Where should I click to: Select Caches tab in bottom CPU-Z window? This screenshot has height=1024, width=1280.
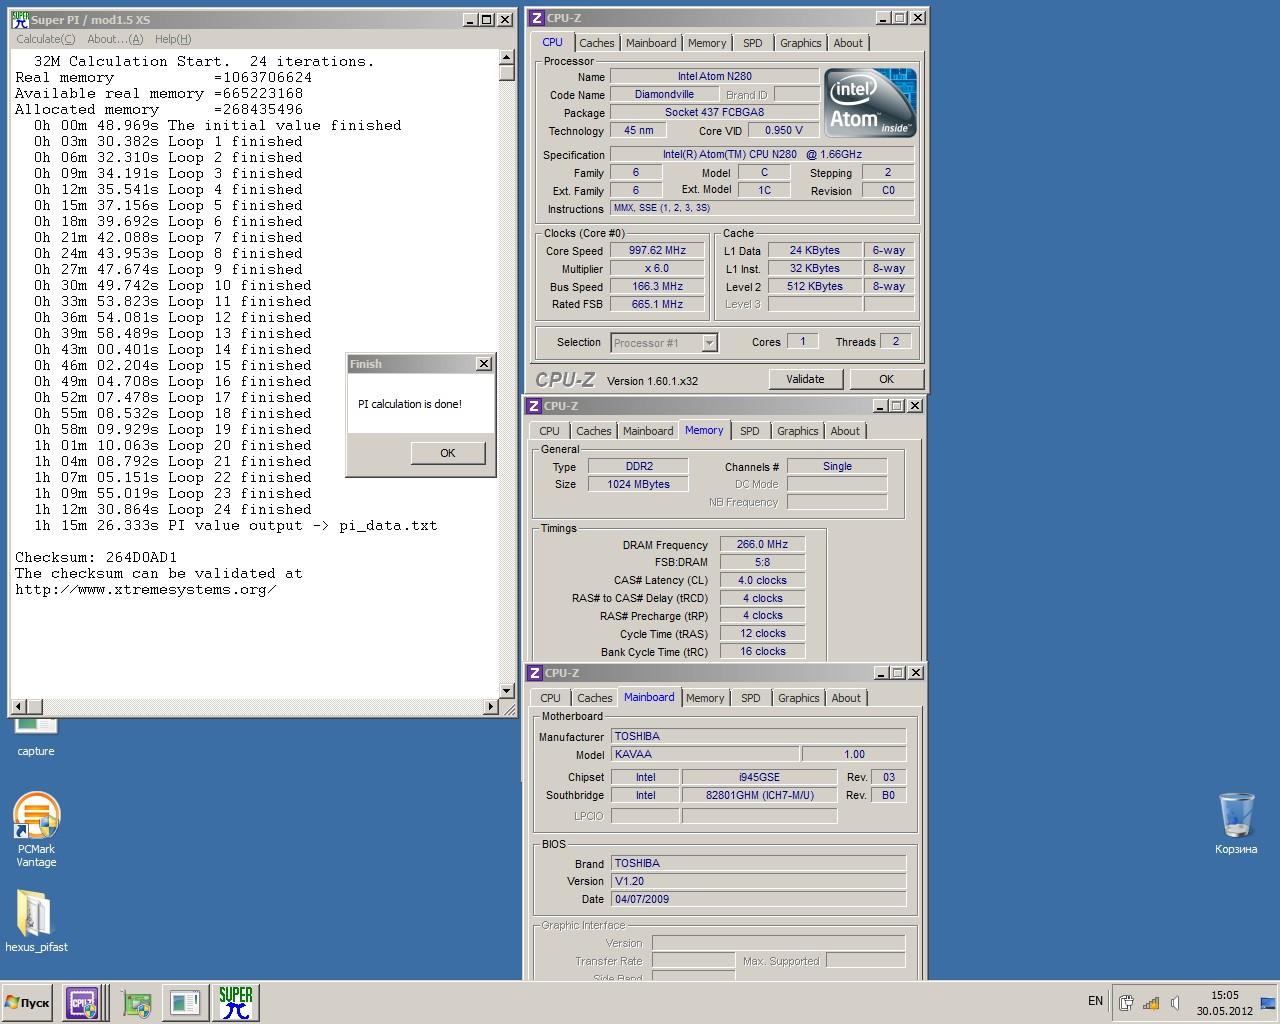pyautogui.click(x=594, y=698)
